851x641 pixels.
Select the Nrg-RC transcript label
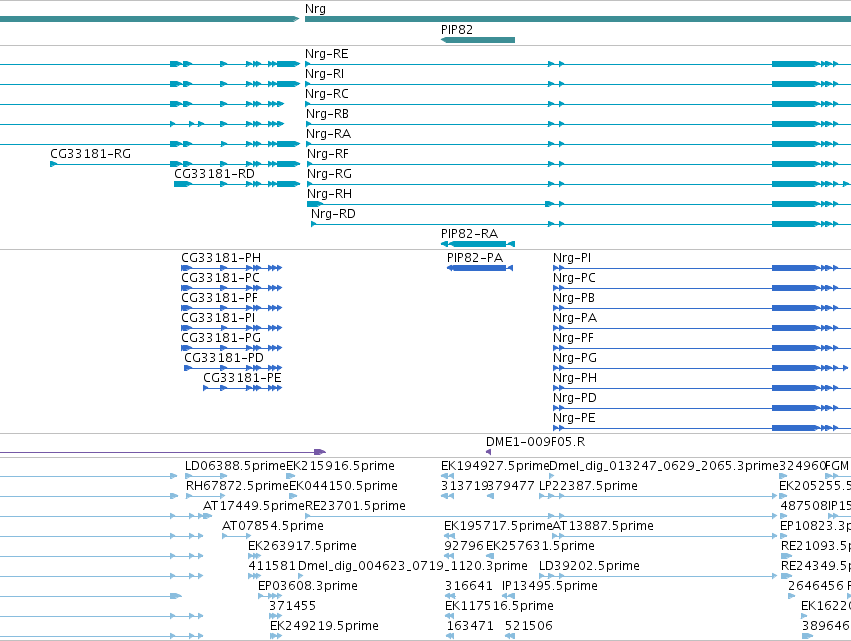pyautogui.click(x=327, y=94)
